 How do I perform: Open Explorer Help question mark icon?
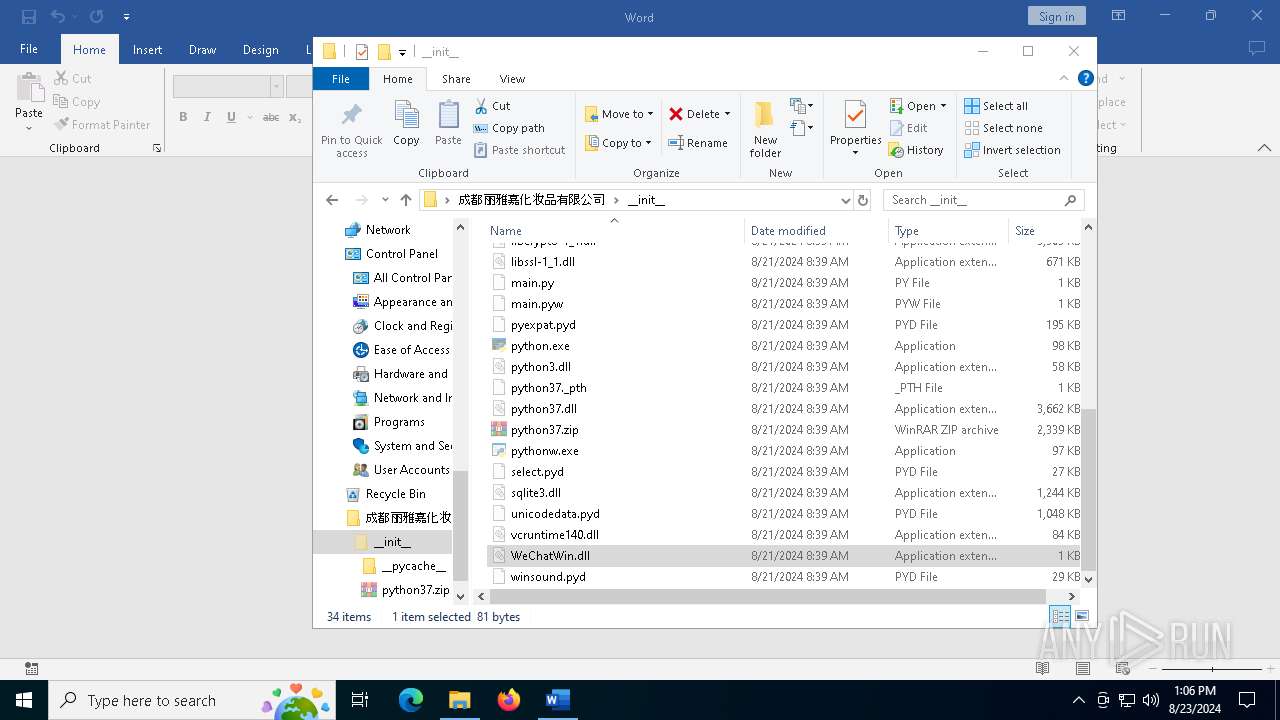(x=1085, y=78)
